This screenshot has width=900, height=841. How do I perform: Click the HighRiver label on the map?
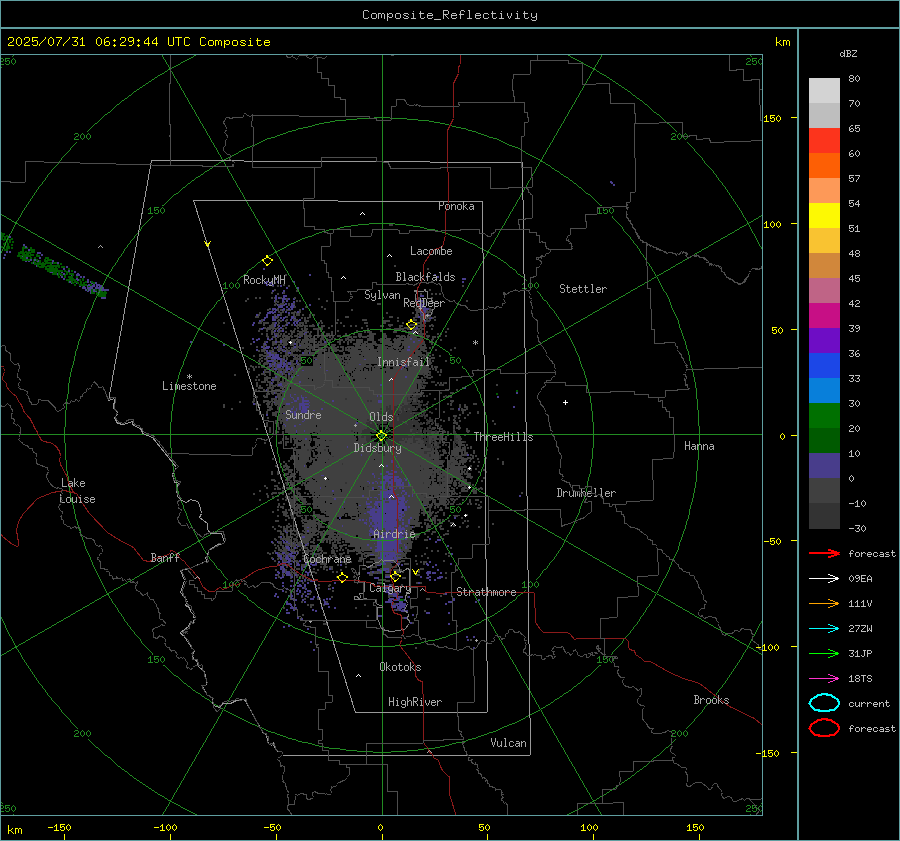click(x=415, y=702)
